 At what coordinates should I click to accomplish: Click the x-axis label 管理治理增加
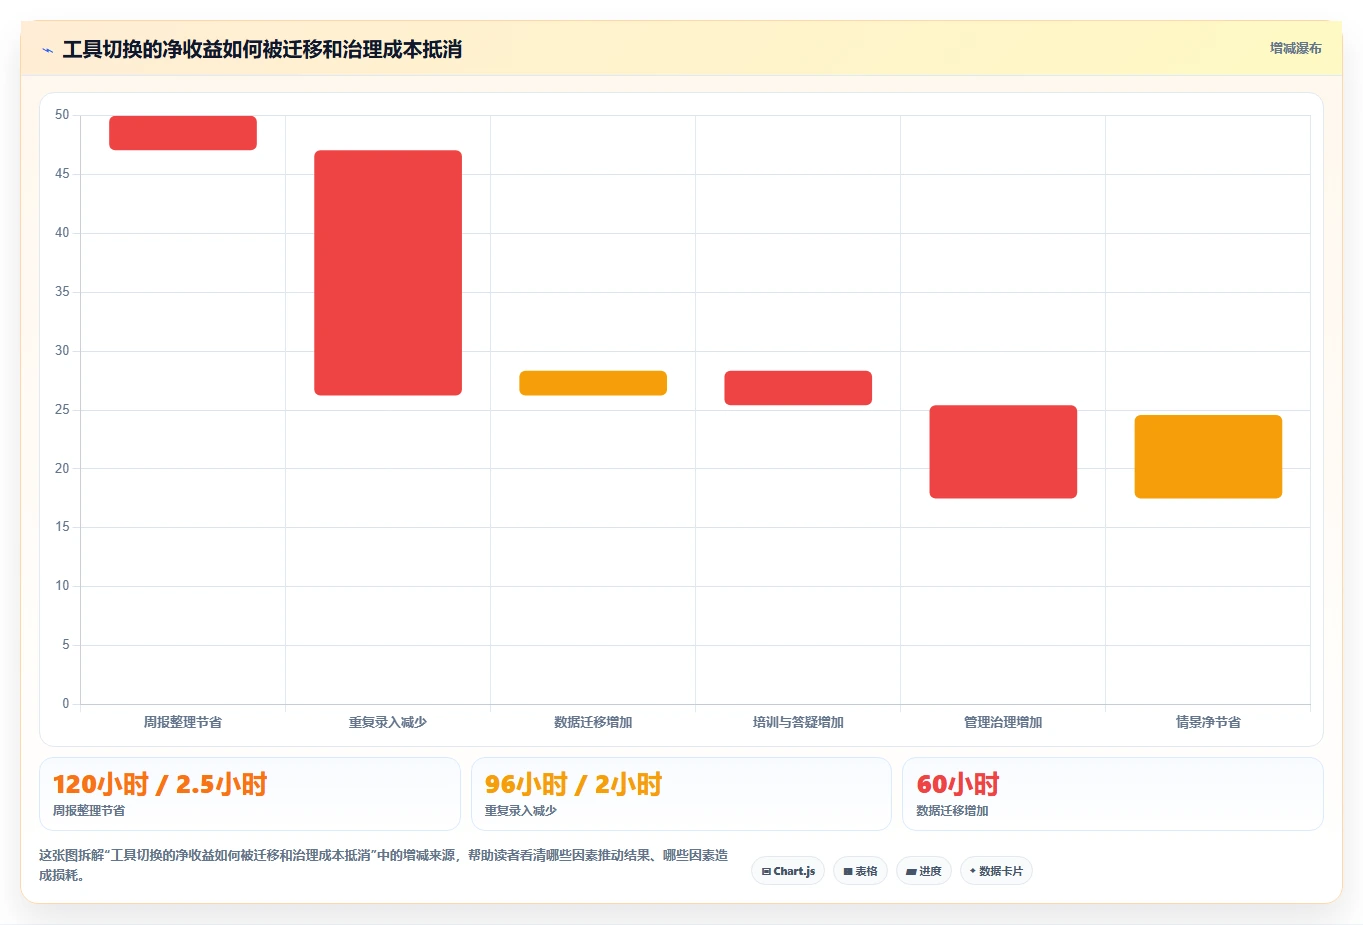click(x=1003, y=722)
